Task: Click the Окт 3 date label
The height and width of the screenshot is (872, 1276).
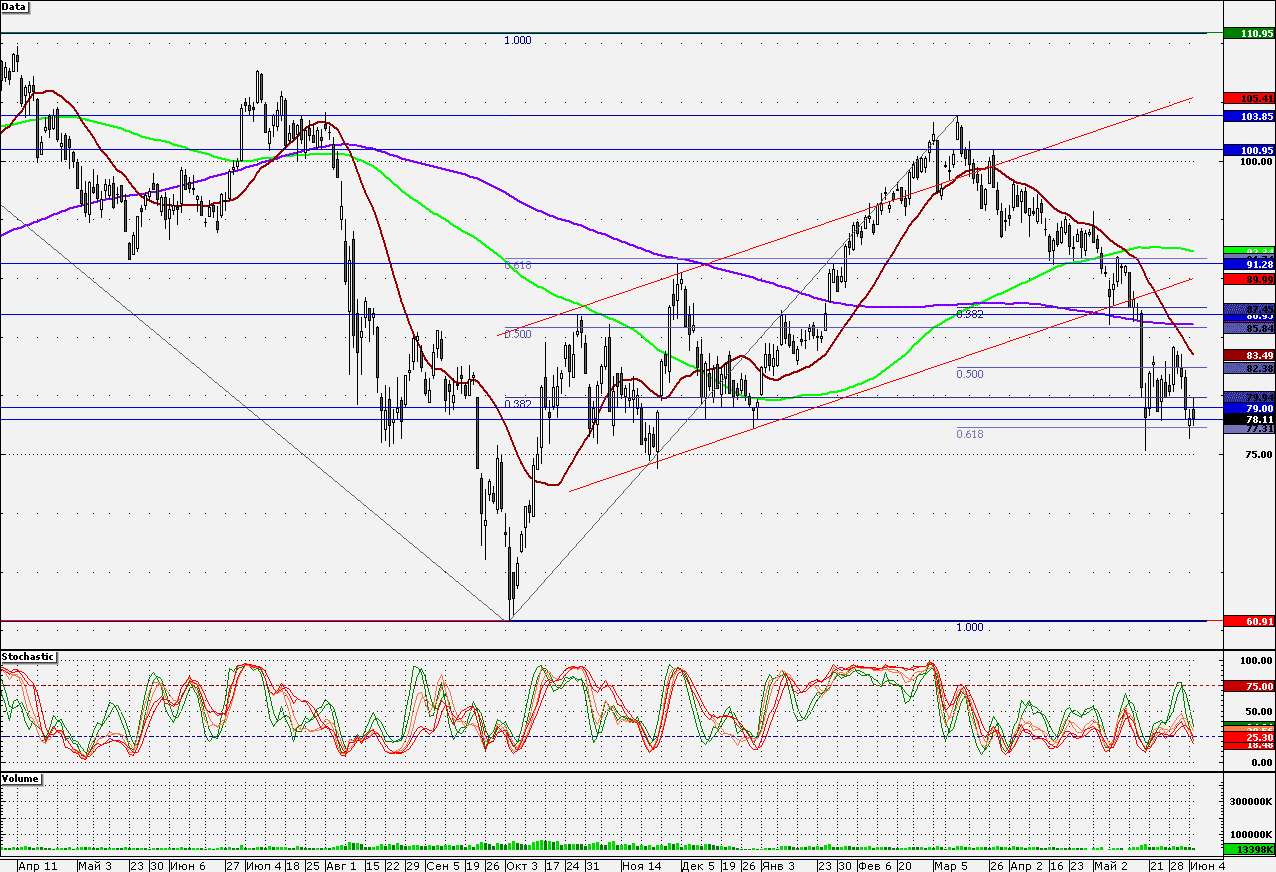Action: [x=522, y=865]
